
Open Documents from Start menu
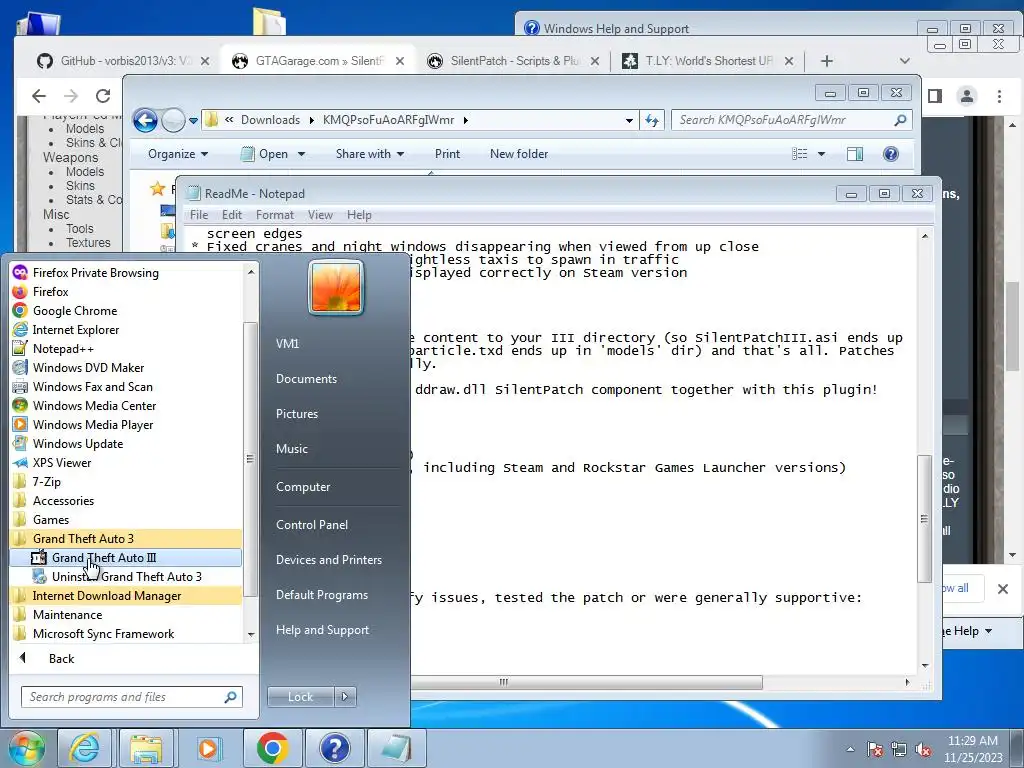coord(306,379)
